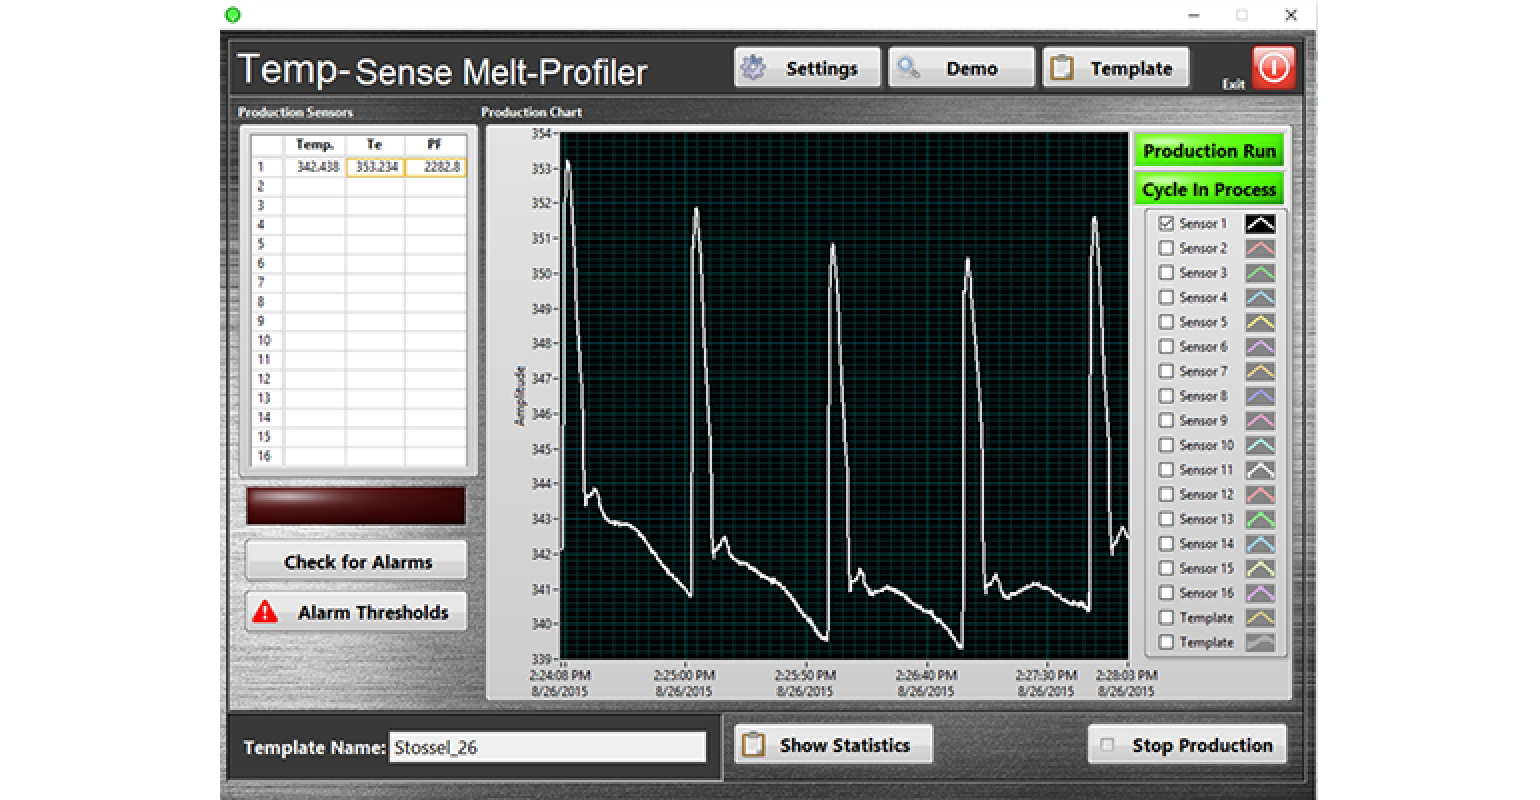Click the Sensor 1 white line icon

[x=1260, y=224]
